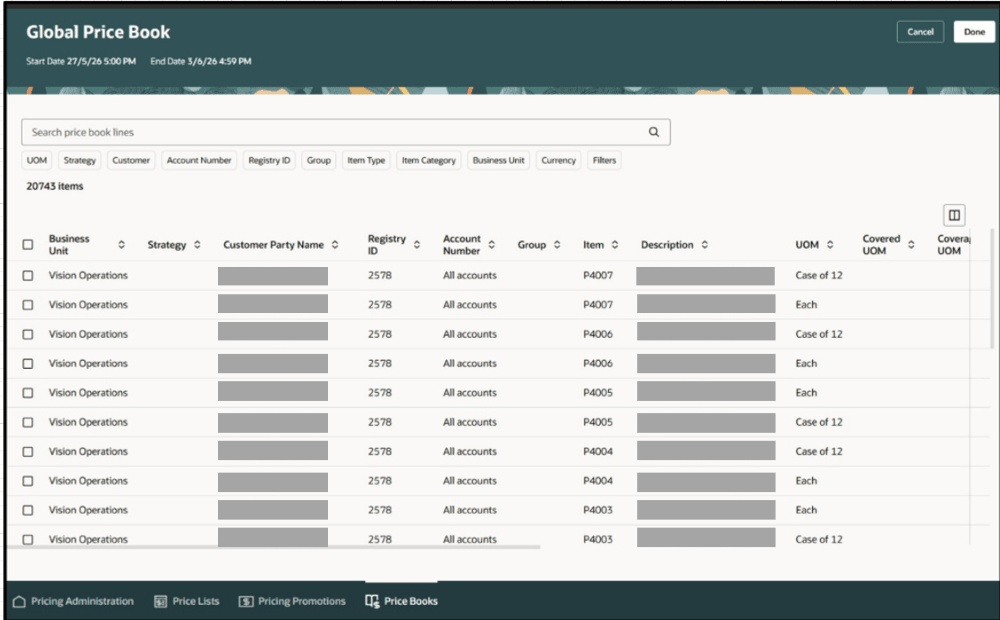This screenshot has height=620, width=1000.
Task: Open the column layout icon
Action: pyautogui.click(x=954, y=215)
